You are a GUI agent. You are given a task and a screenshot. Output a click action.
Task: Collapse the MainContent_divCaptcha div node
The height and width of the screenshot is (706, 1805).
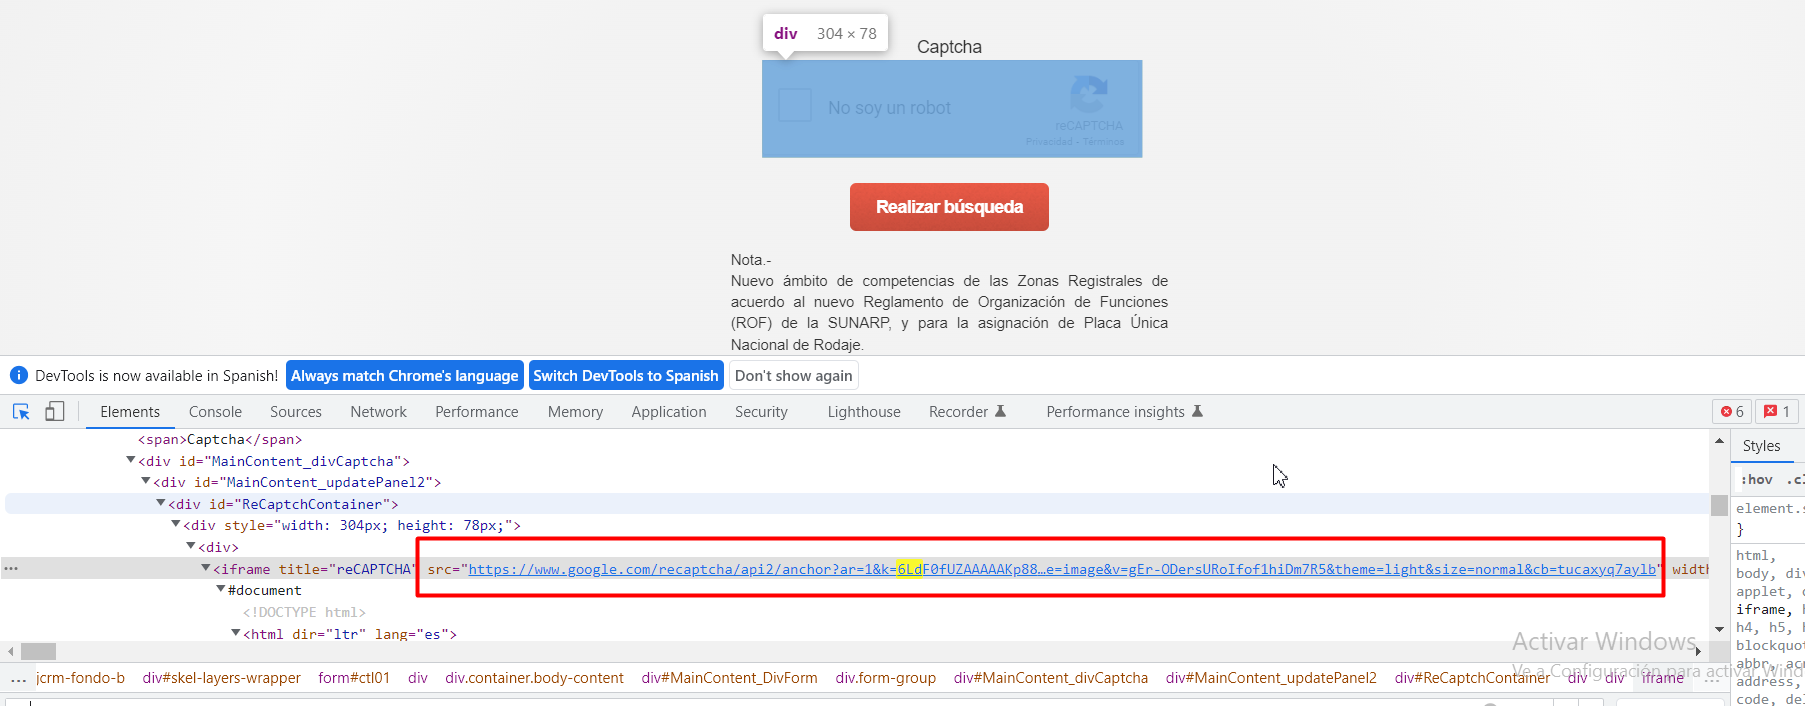[x=130, y=461]
